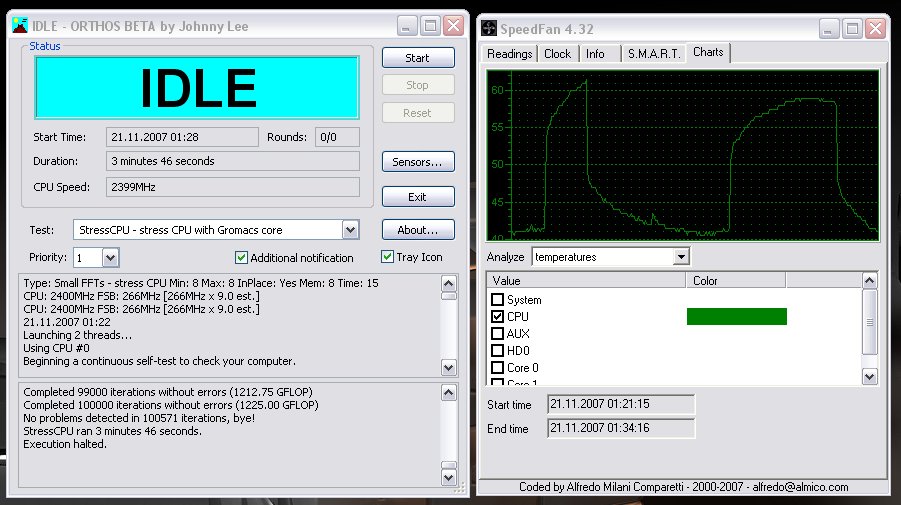
Task: Click the CPU Speed field
Action: [233, 187]
